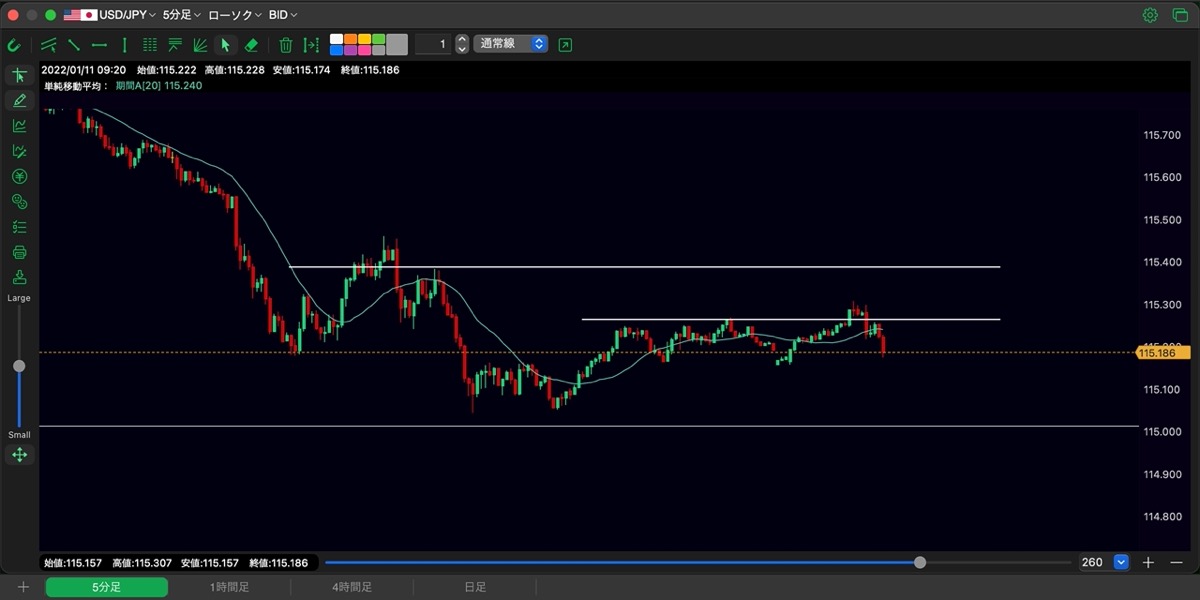Screen dimensions: 1200x600
Task: Switch to the 4時間足 tab
Action: tap(352, 587)
